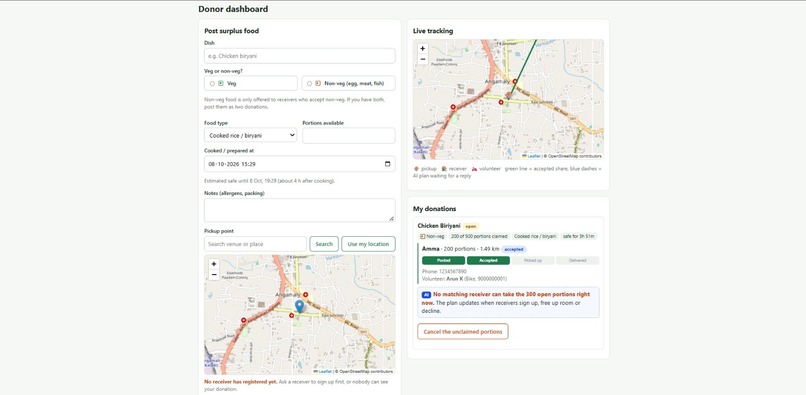Screen dimensions: 806x395
Task: Click the Donor dashboard heading
Action: tap(233, 9)
